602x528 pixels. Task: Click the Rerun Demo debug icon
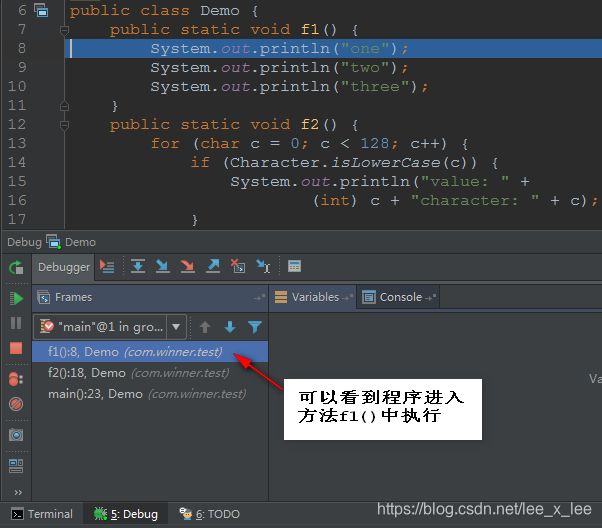pos(16,267)
